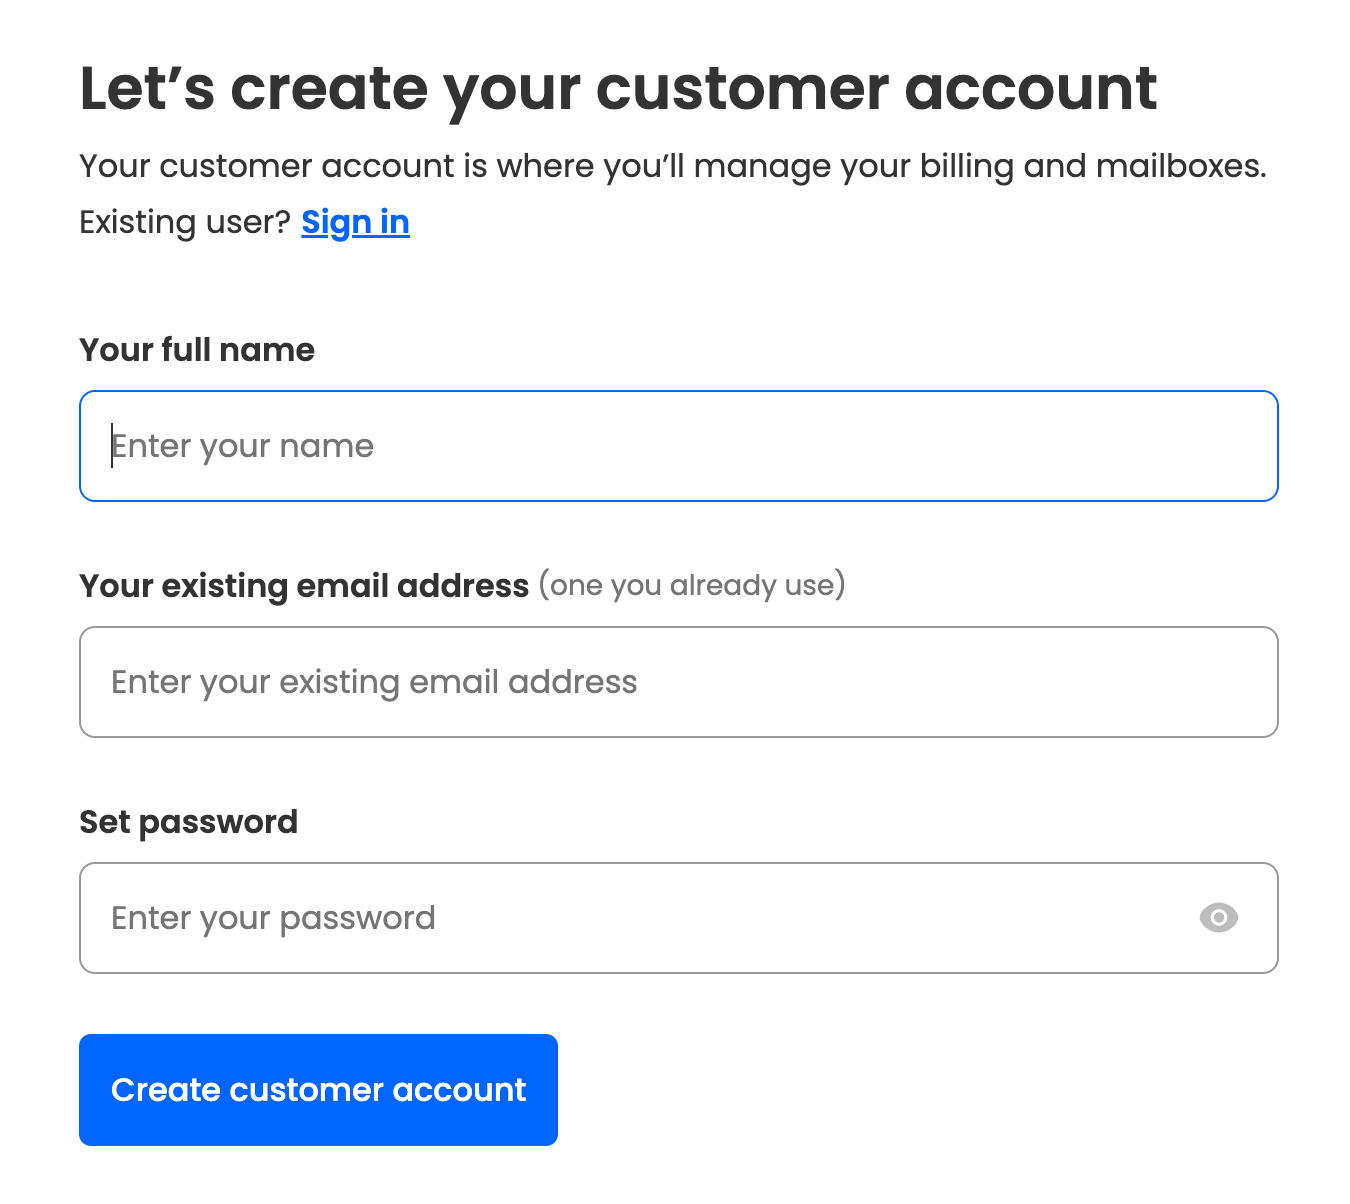Focus the Enter your name field
This screenshot has width=1350, height=1204.
679,446
